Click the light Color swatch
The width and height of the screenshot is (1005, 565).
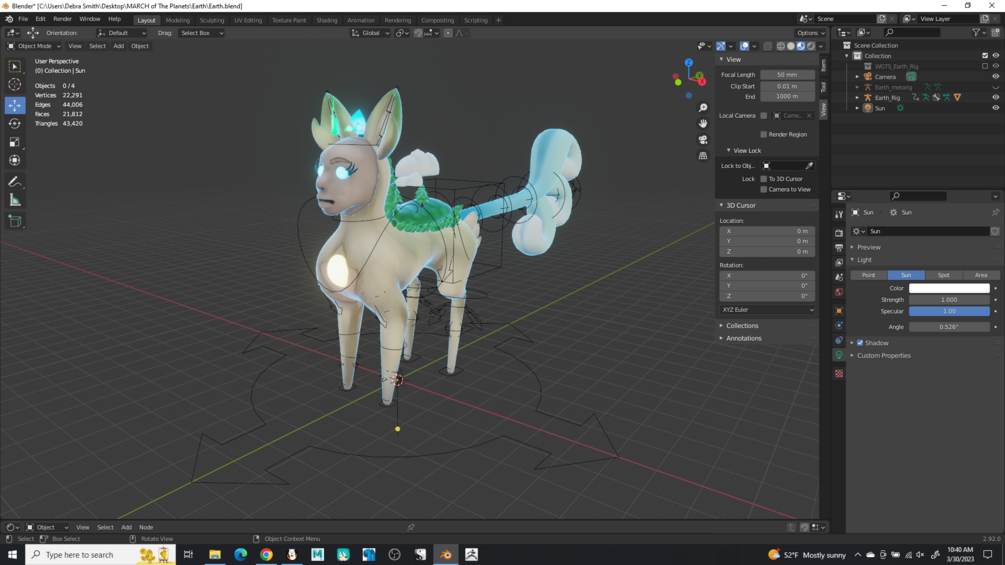click(949, 288)
